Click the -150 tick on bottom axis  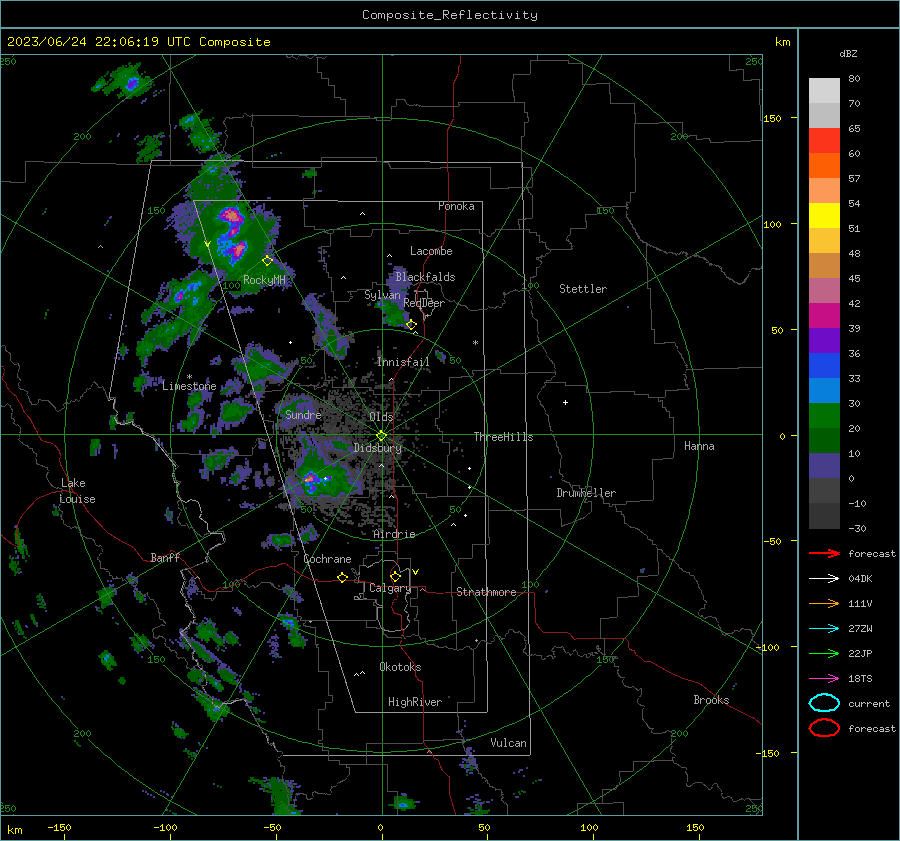click(x=59, y=827)
